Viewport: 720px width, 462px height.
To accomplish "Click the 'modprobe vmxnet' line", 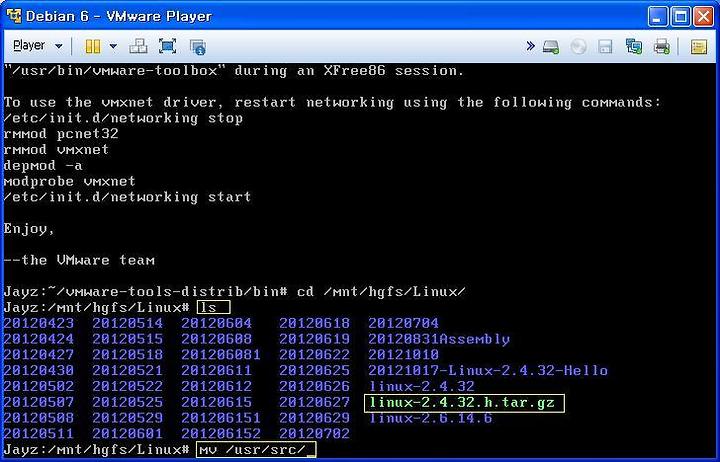I will point(69,181).
